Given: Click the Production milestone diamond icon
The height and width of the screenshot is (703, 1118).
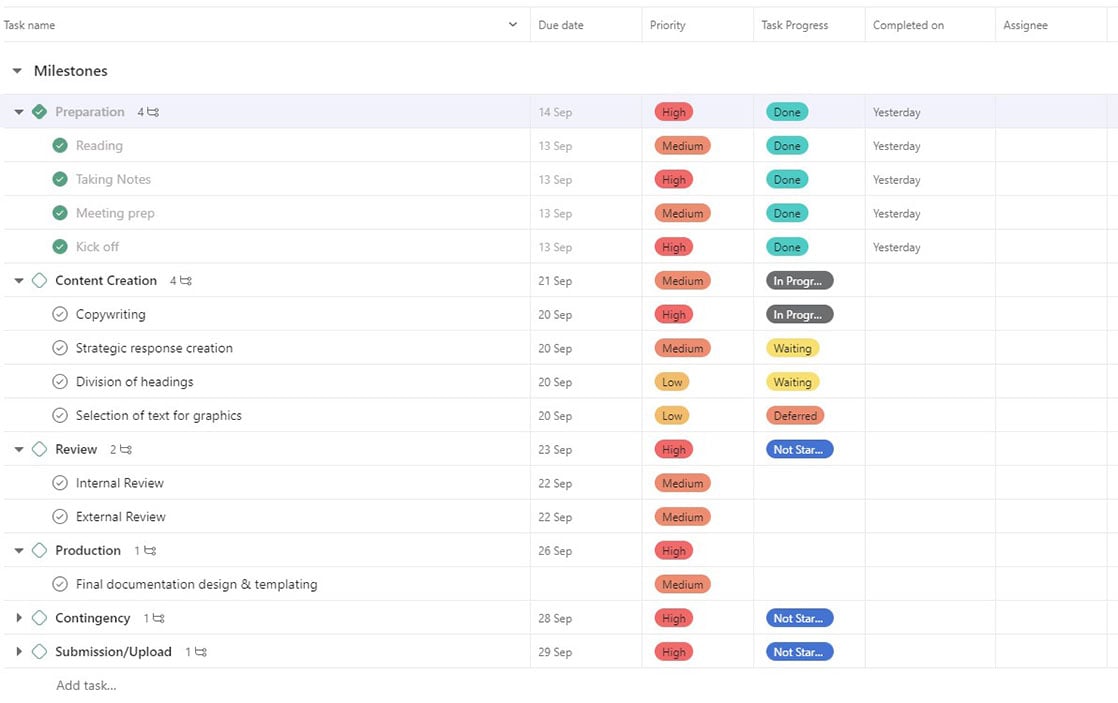Looking at the screenshot, I should click(40, 551).
